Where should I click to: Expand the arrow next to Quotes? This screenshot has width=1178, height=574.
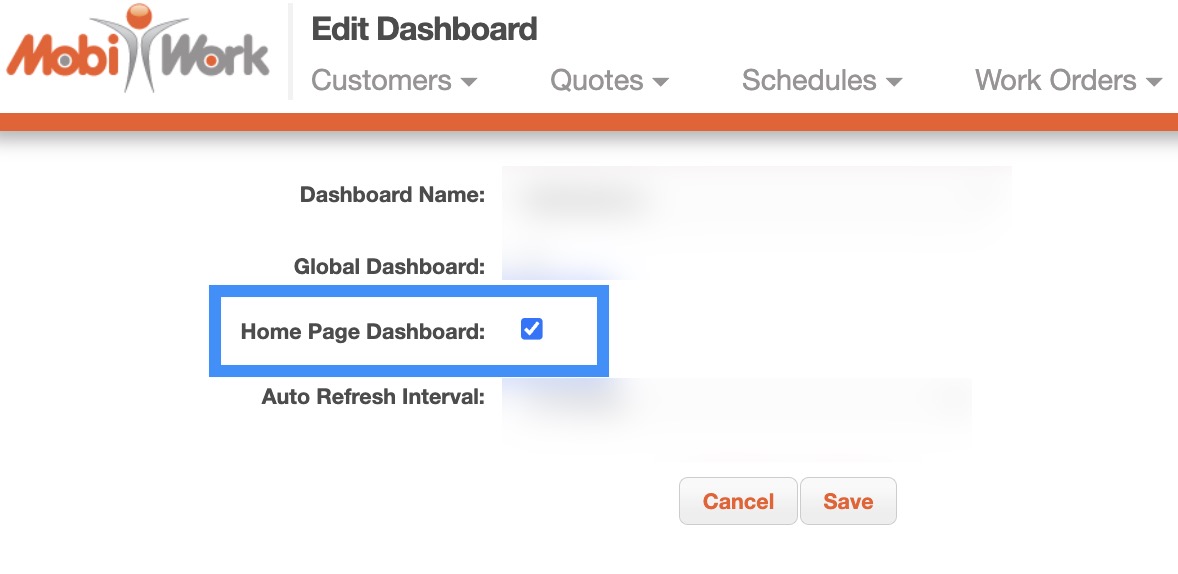[660, 82]
